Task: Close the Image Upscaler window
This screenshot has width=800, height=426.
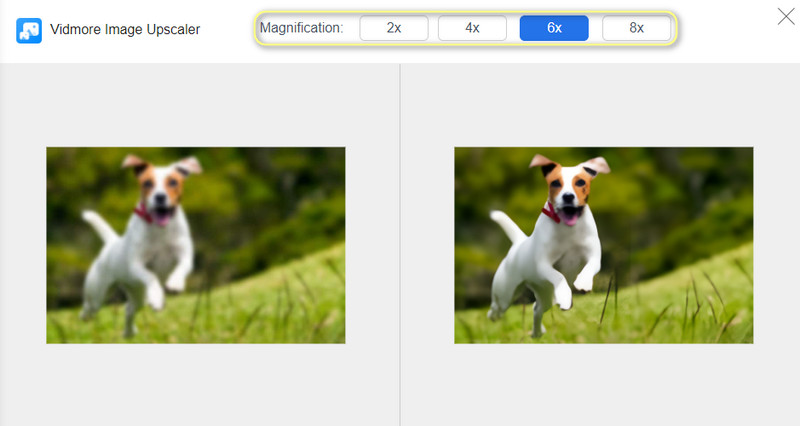Action: coord(786,15)
